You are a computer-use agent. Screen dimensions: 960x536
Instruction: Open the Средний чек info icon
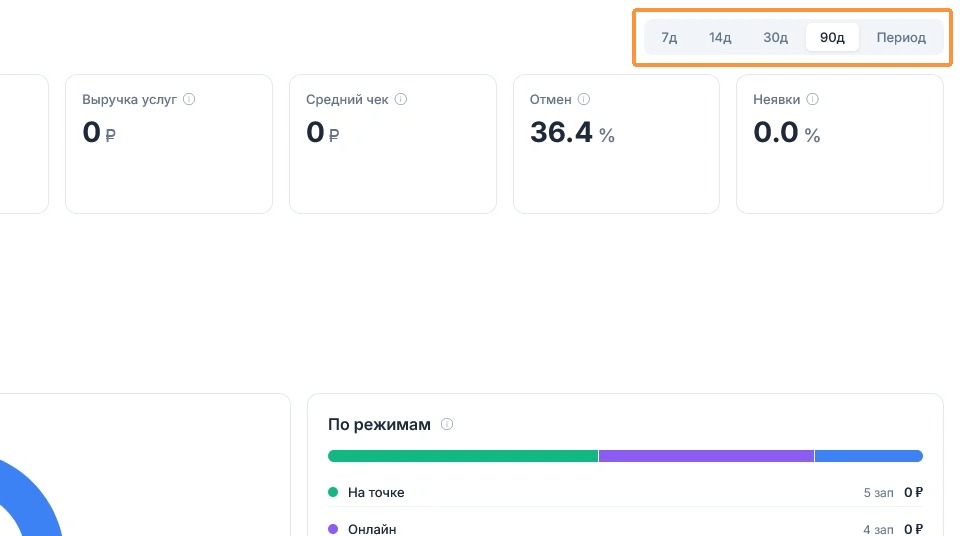(x=401, y=99)
